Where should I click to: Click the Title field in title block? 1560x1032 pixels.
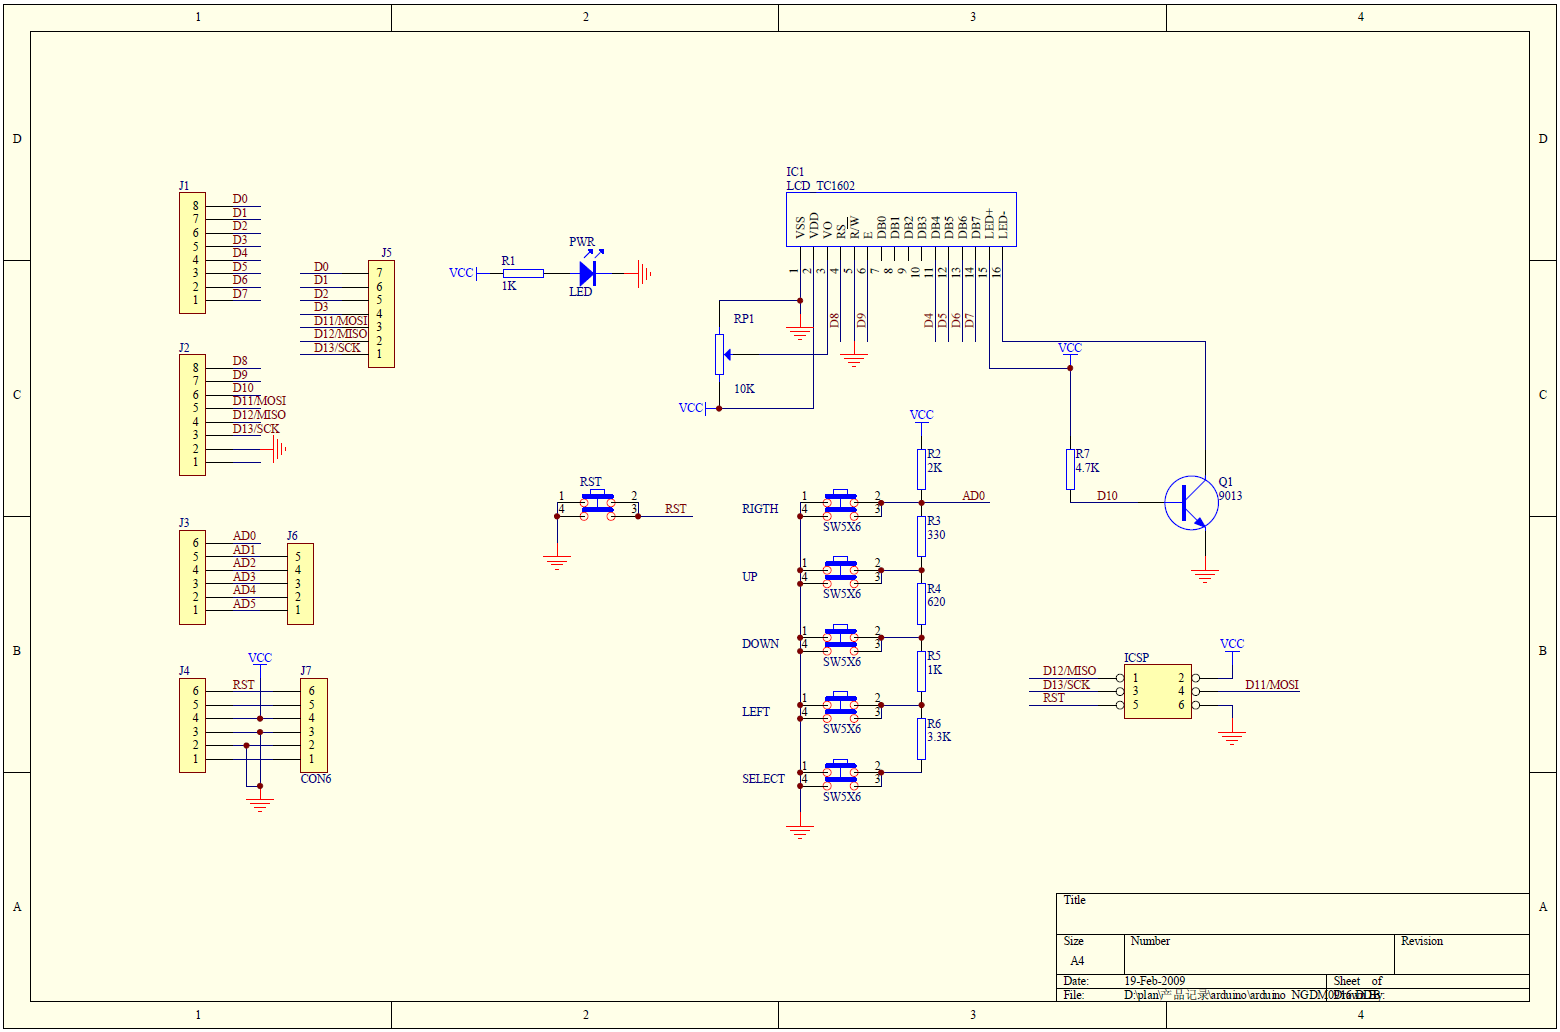1075,900
